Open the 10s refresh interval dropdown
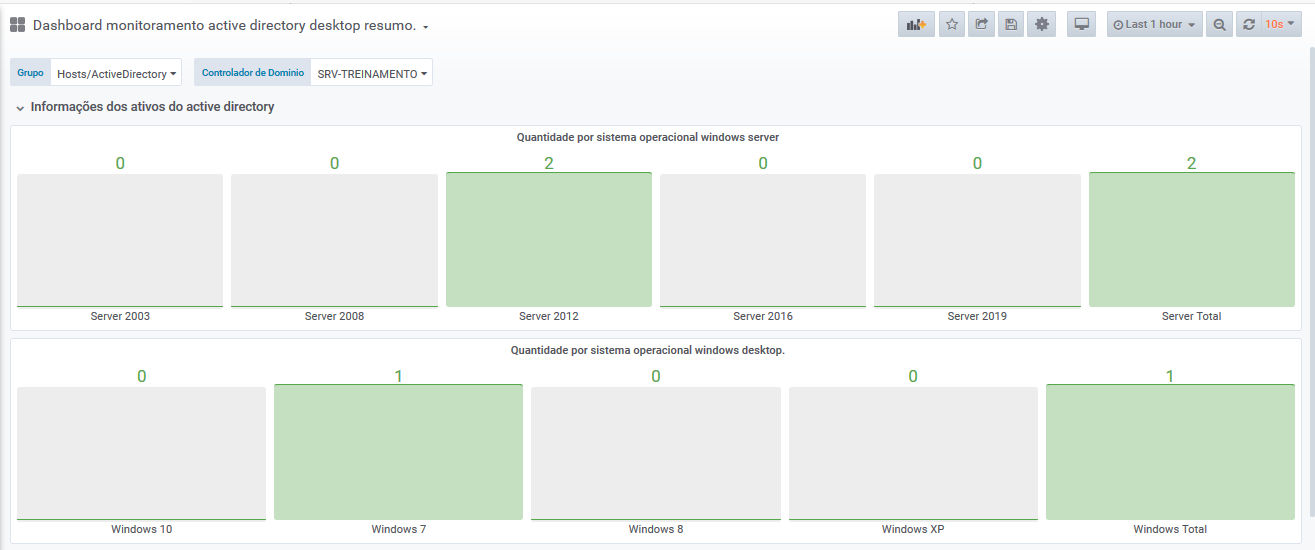The height and width of the screenshot is (550, 1315). [x=1280, y=24]
